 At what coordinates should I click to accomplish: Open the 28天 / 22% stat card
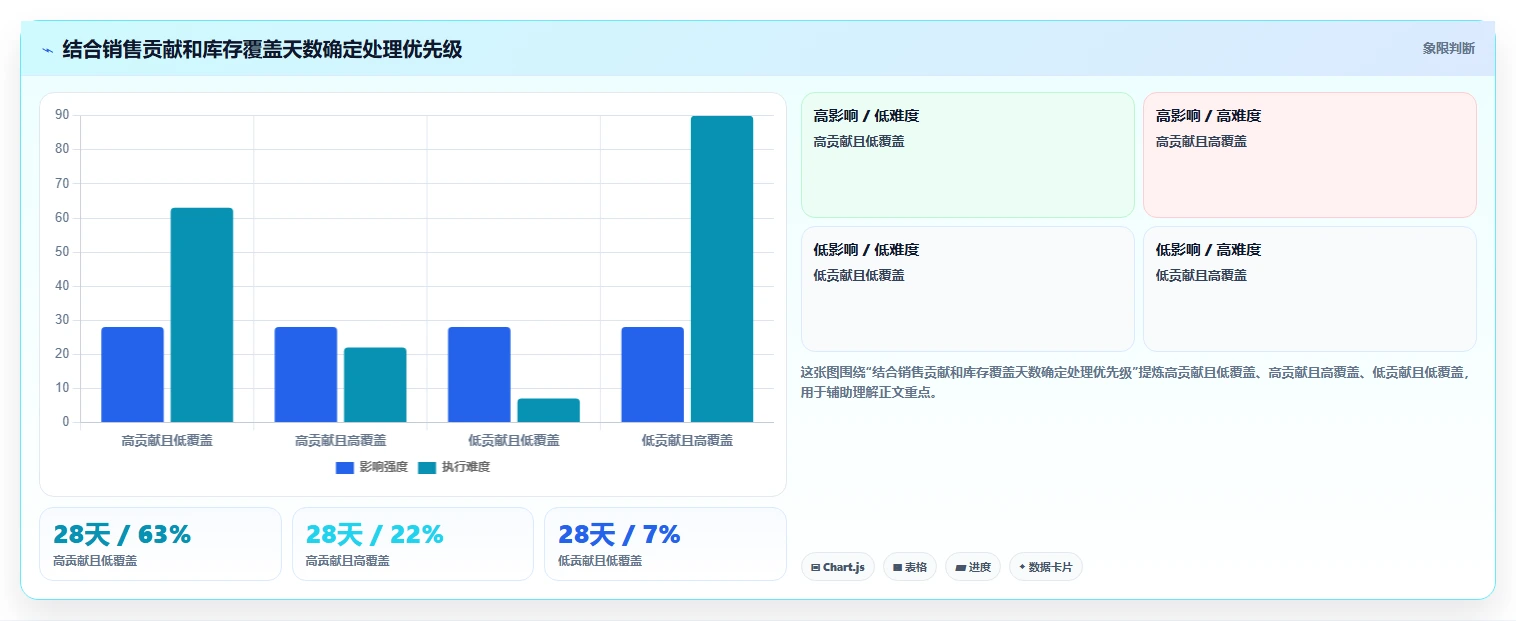[413, 544]
